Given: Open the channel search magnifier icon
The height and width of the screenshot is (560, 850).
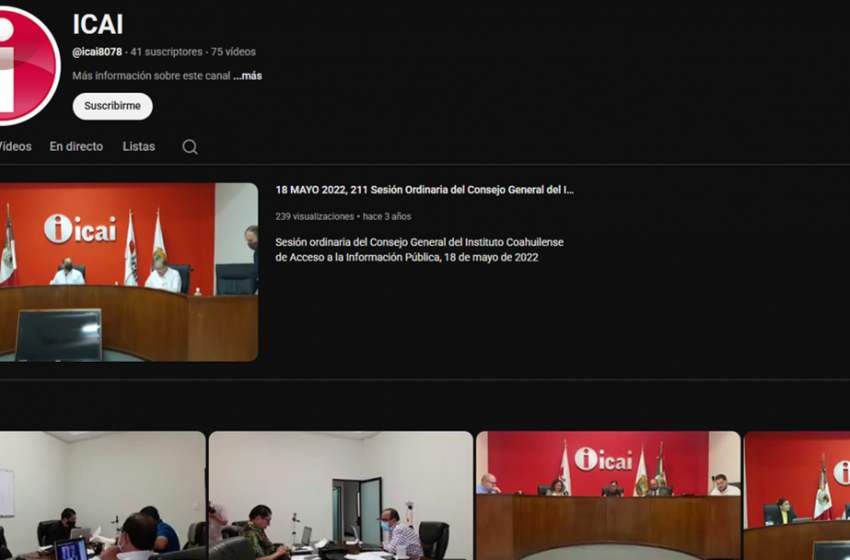Looking at the screenshot, I should coord(190,147).
